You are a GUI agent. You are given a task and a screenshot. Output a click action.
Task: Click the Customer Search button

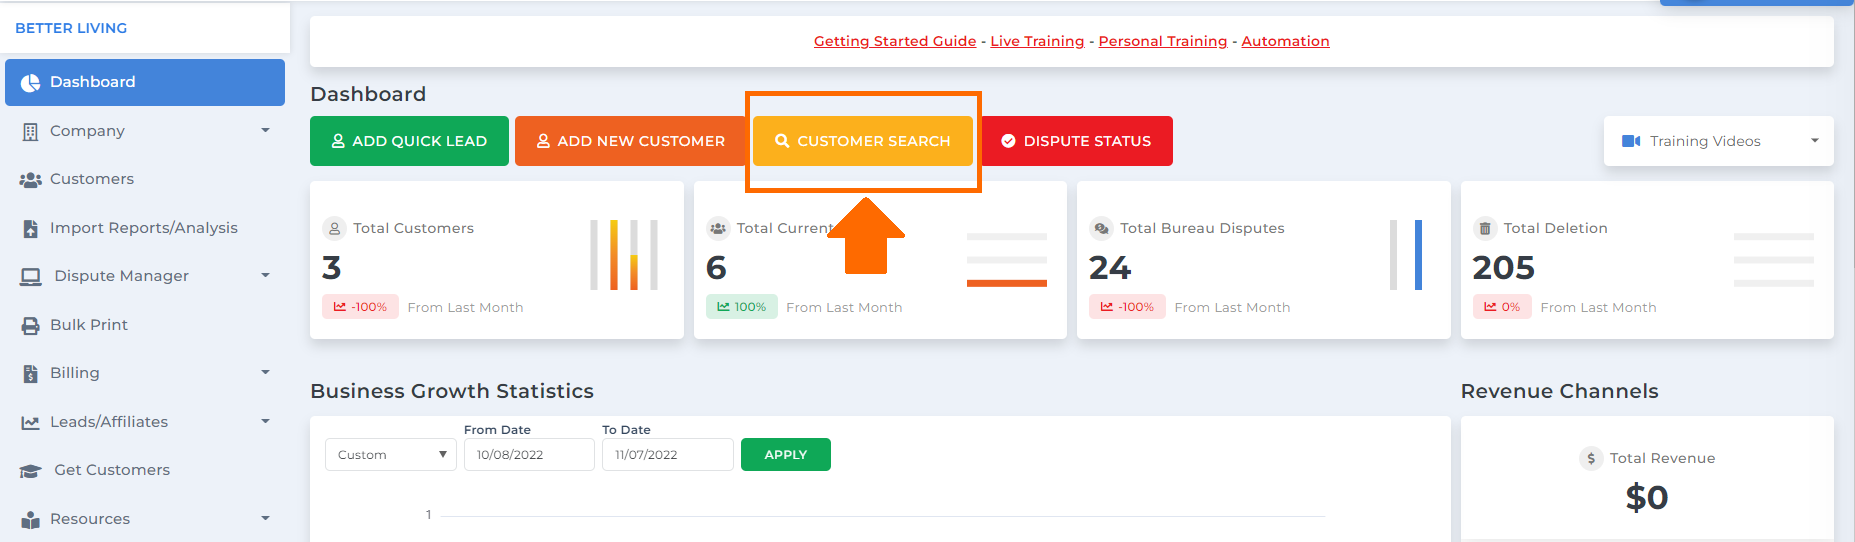(863, 141)
